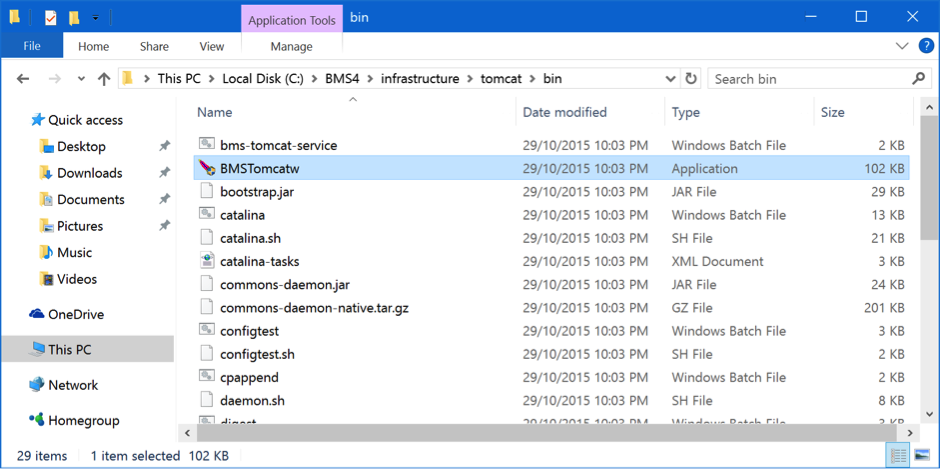Unpin Desktop using its pin icon
Image resolution: width=941 pixels, height=469 pixels.
click(x=164, y=146)
